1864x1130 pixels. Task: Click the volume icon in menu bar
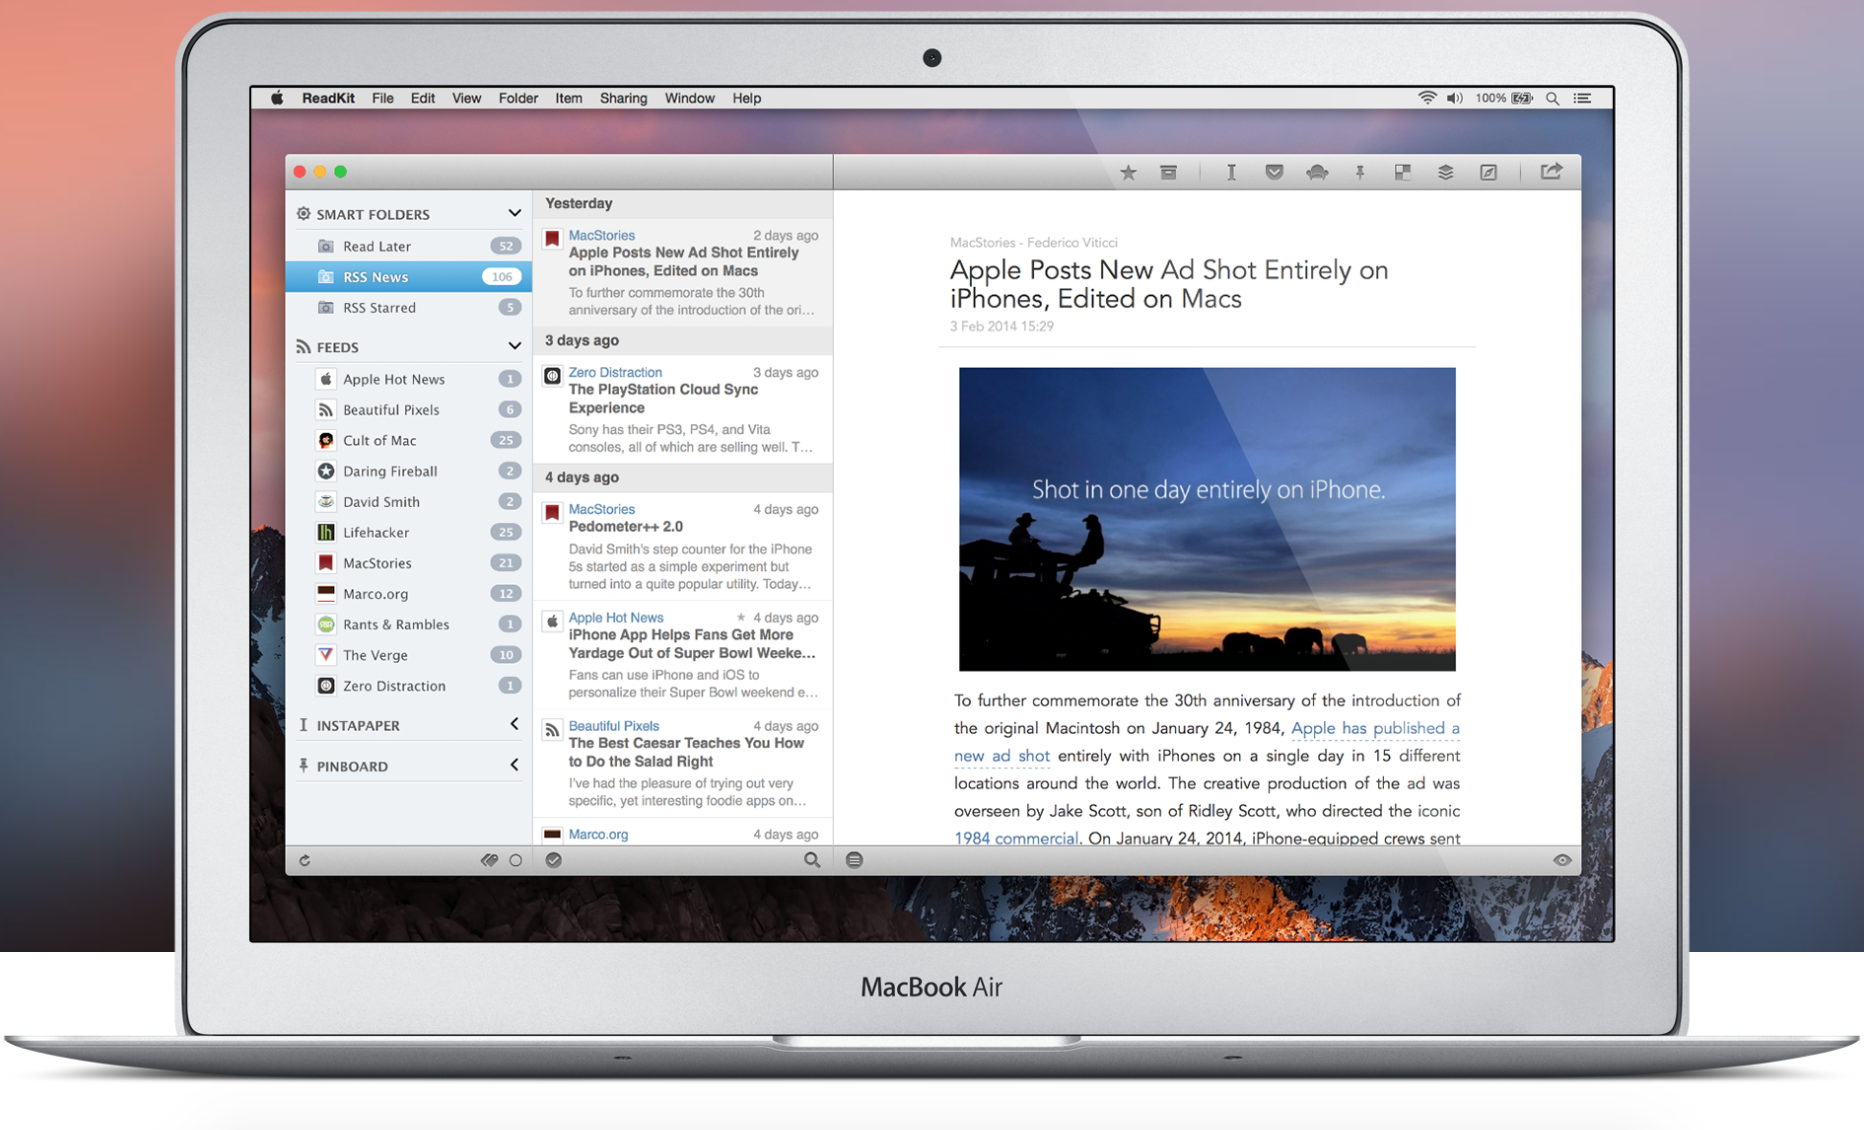coord(1455,98)
